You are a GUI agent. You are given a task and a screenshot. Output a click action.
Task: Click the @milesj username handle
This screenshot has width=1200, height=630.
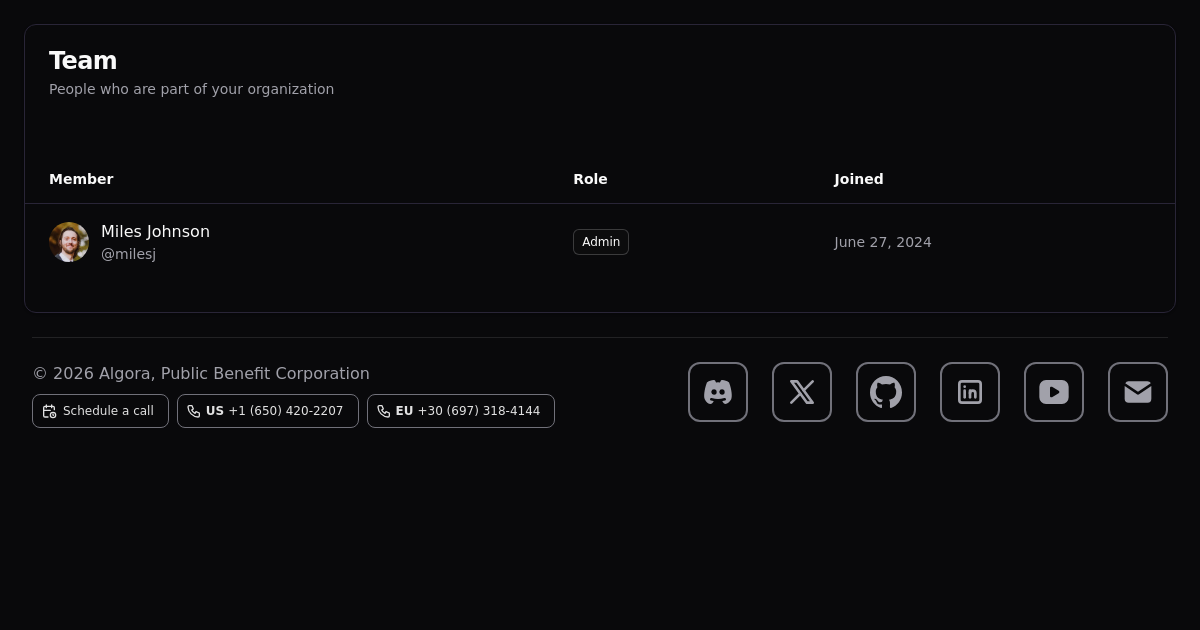click(x=128, y=254)
